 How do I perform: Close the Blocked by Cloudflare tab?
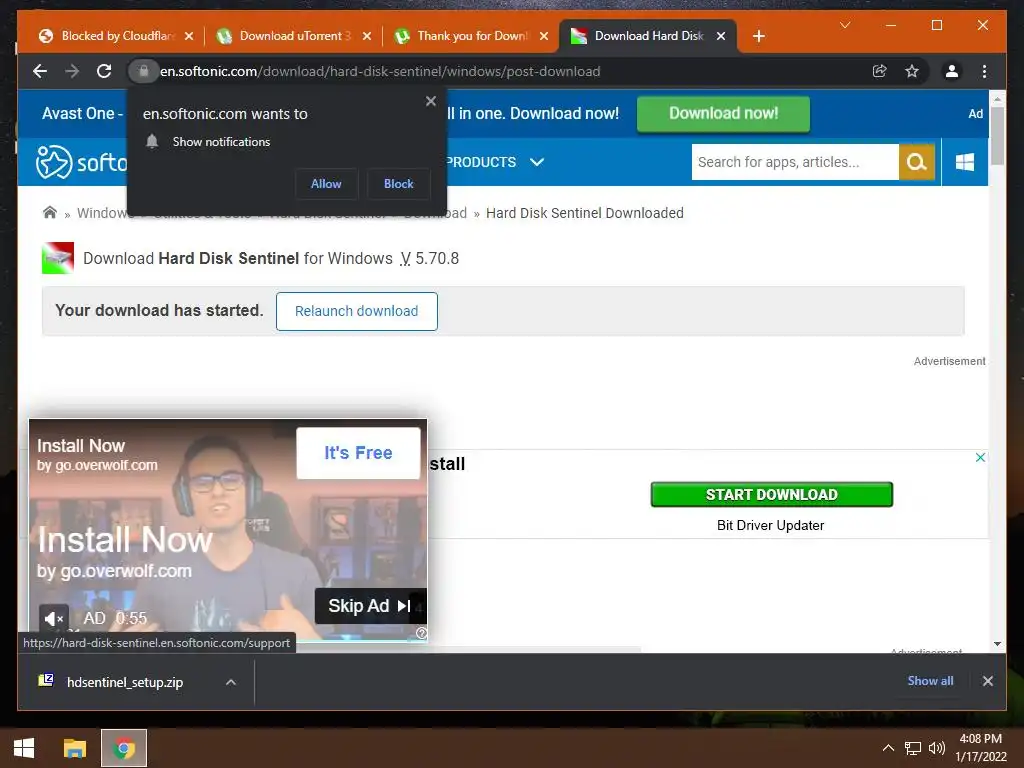coord(189,37)
